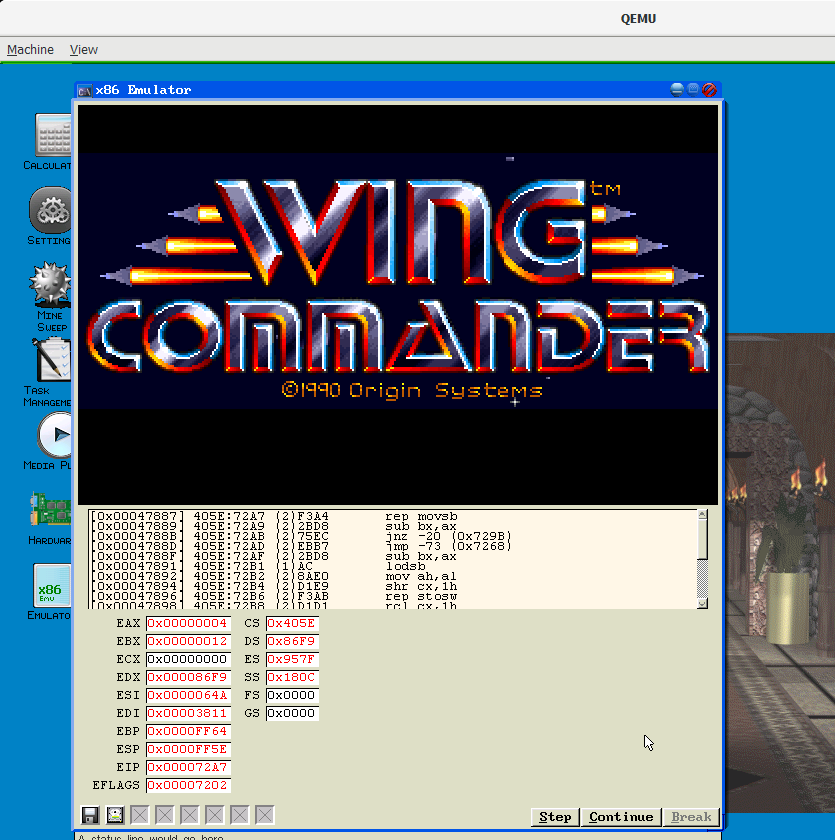
Task: Click the ESP register value field
Action: click(188, 749)
